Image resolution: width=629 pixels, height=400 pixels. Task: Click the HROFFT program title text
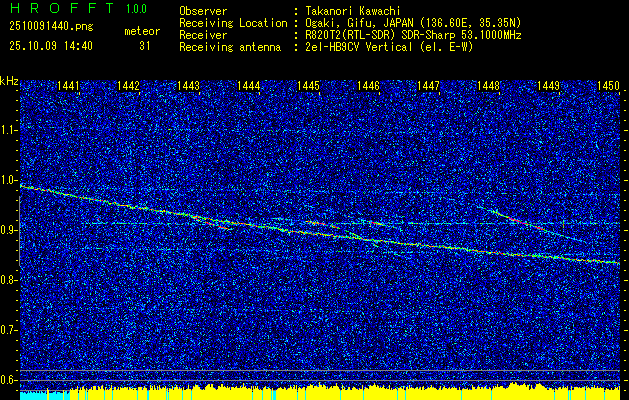[62, 8]
